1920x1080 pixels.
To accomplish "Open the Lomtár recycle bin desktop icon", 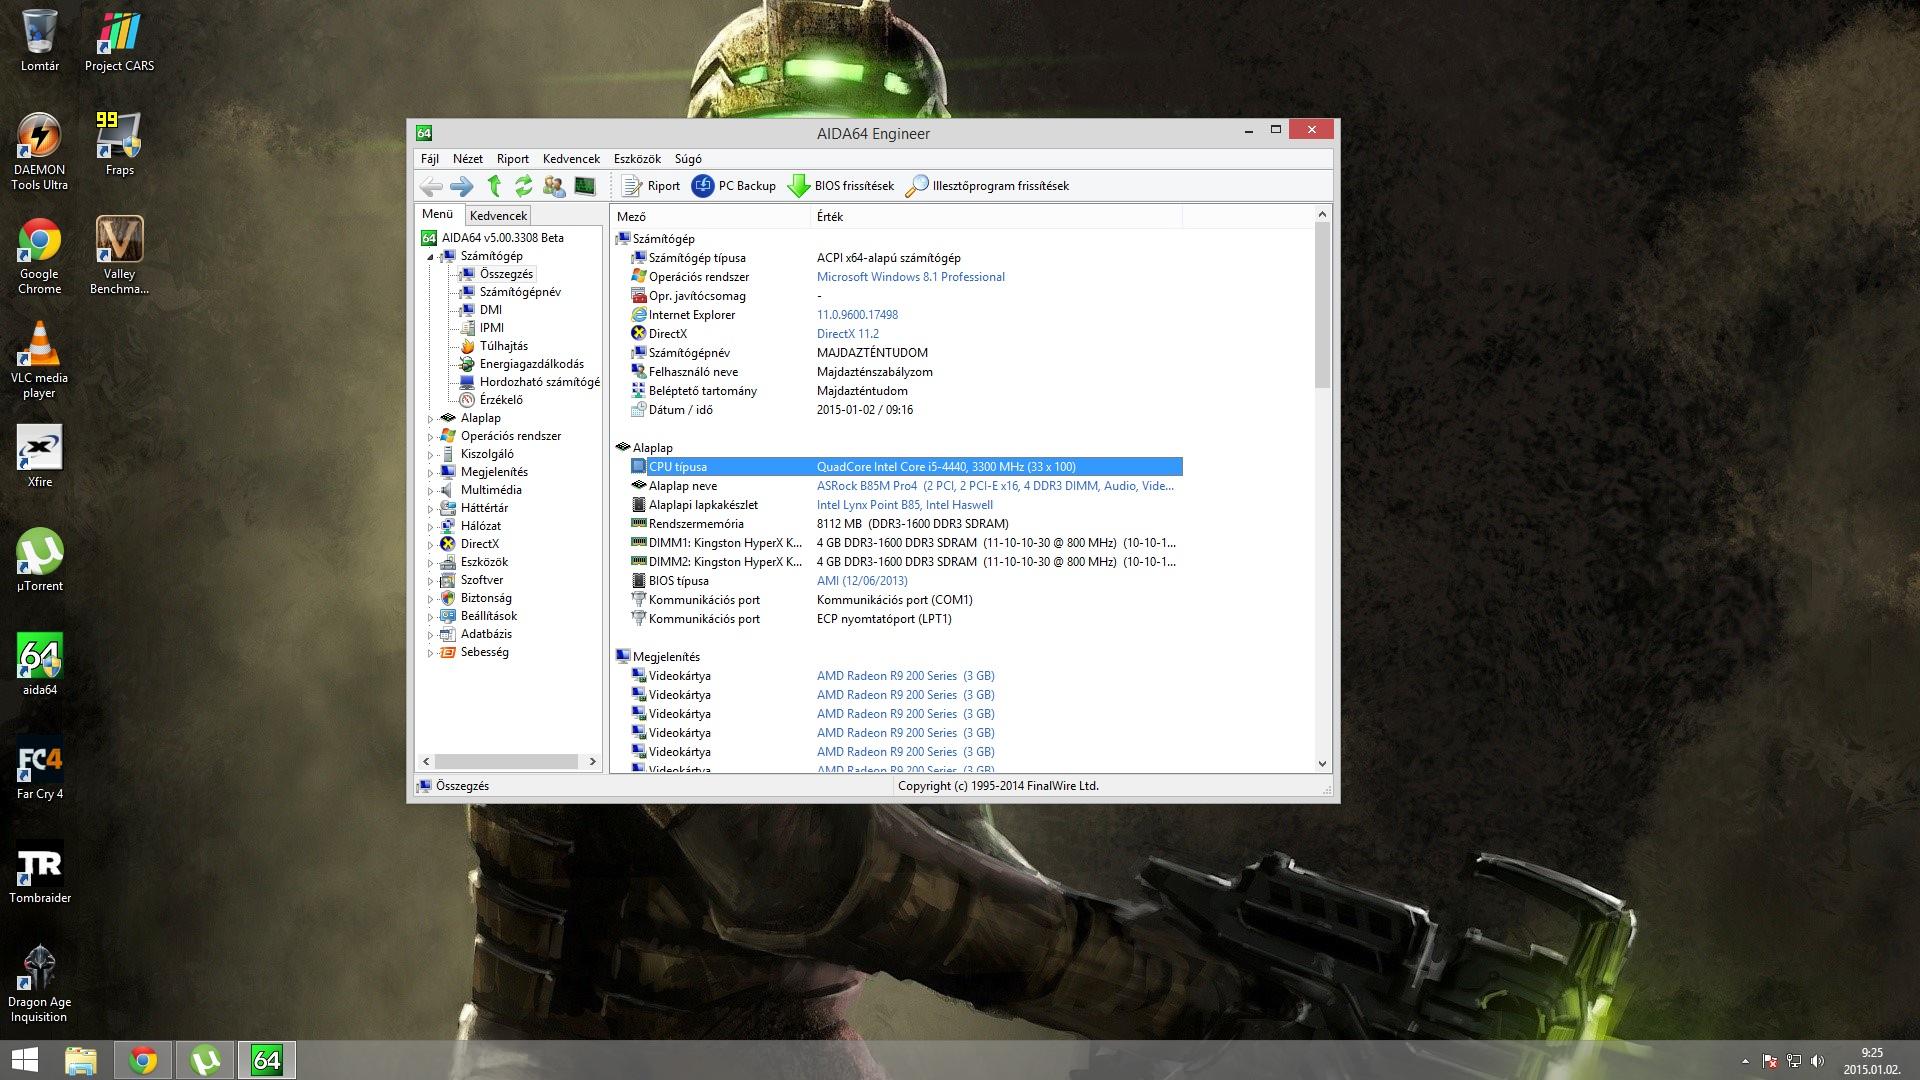I will click(x=40, y=41).
